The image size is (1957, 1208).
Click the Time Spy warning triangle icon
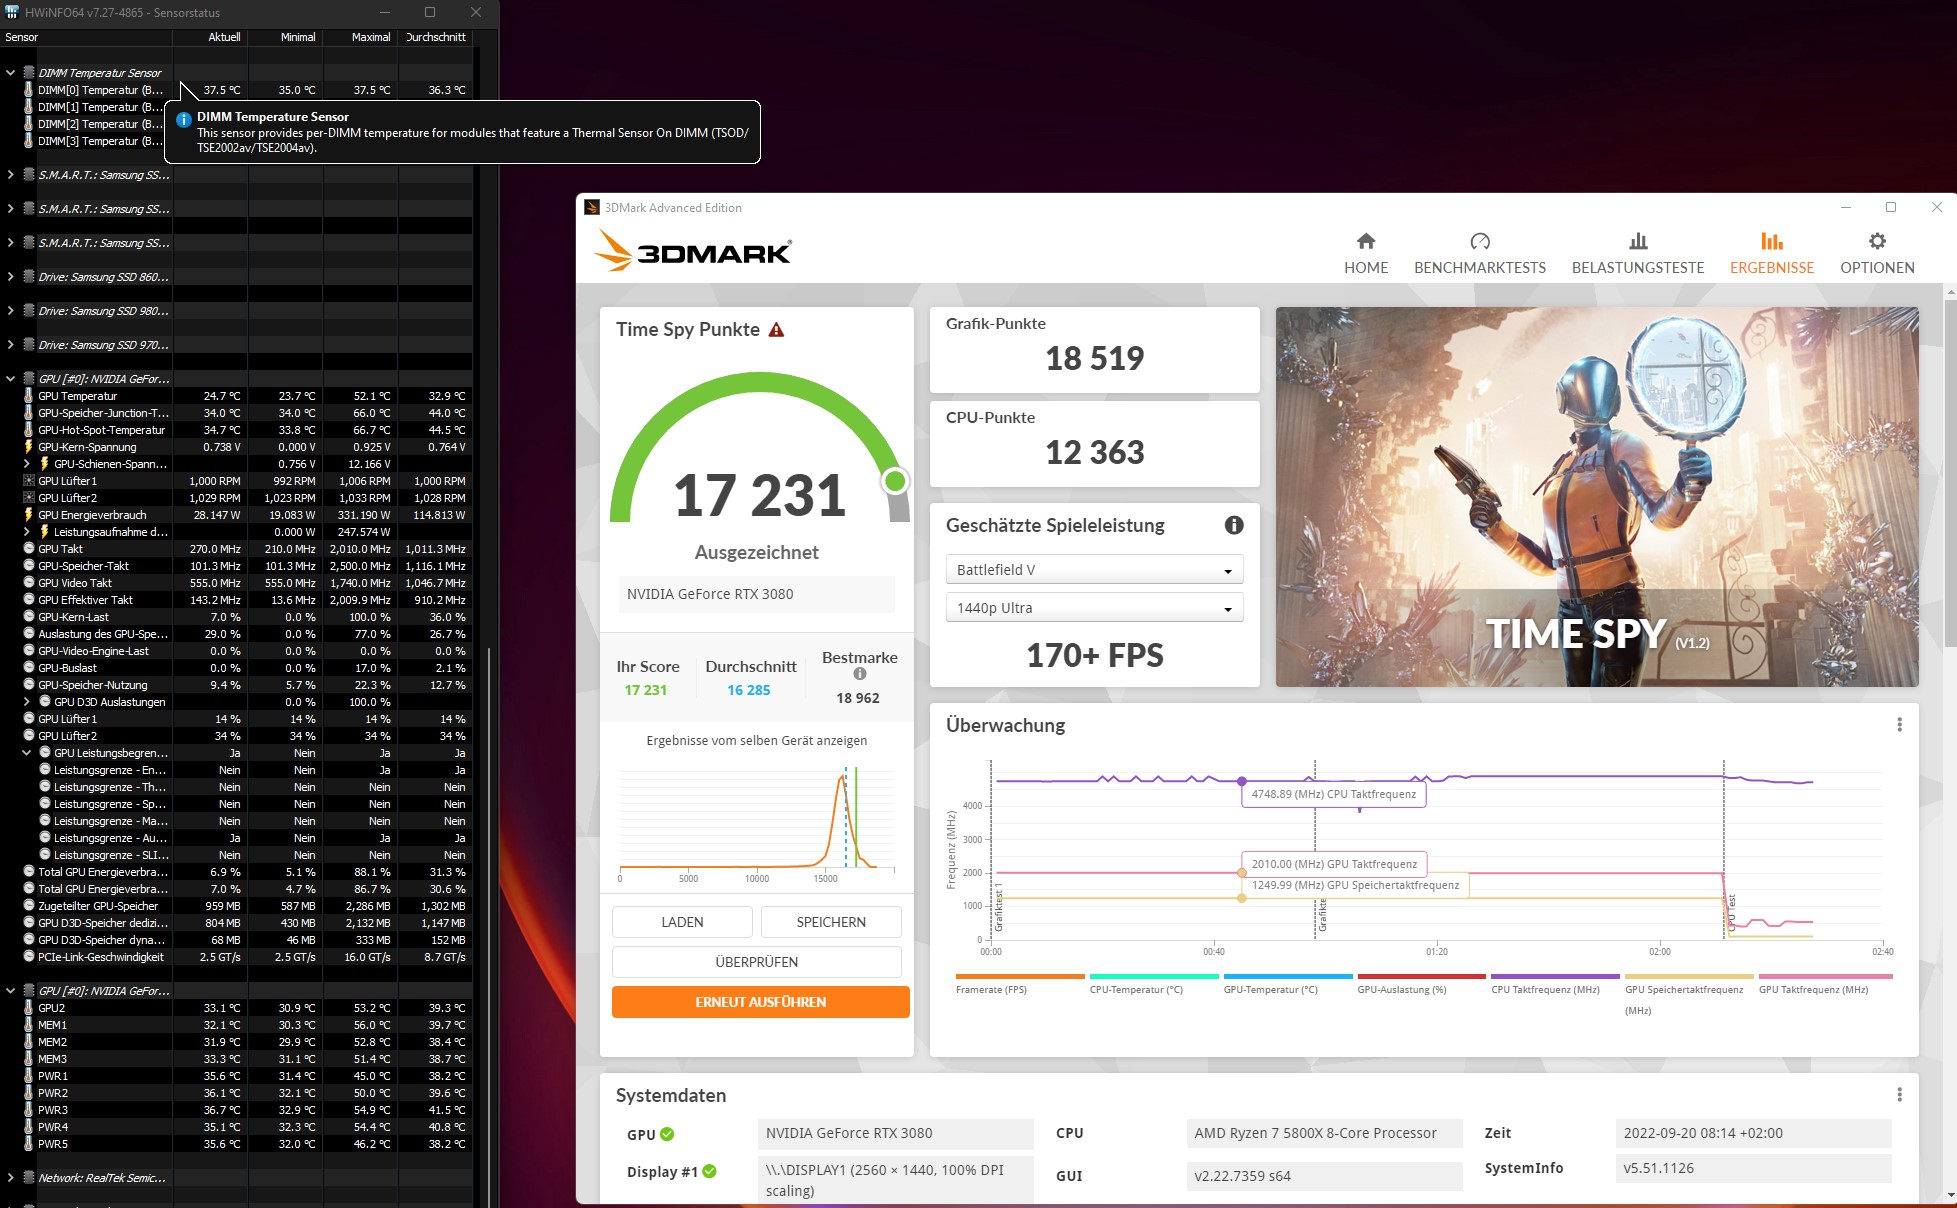776,330
